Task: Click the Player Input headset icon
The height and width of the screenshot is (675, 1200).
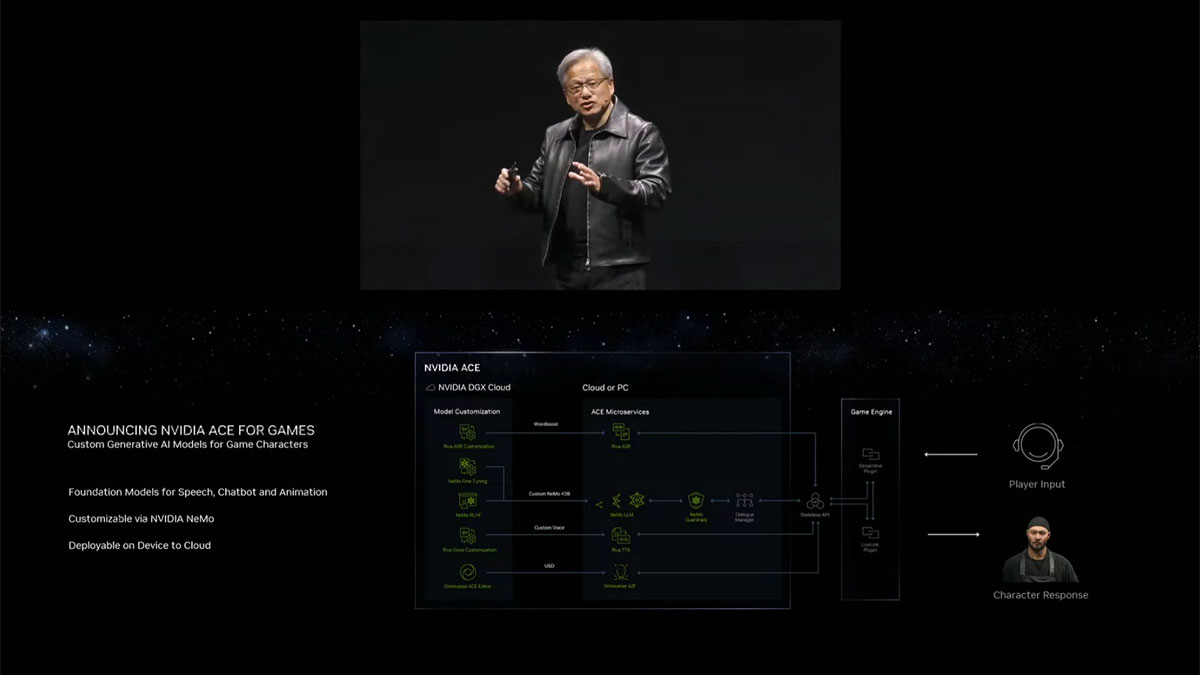Action: (1037, 447)
